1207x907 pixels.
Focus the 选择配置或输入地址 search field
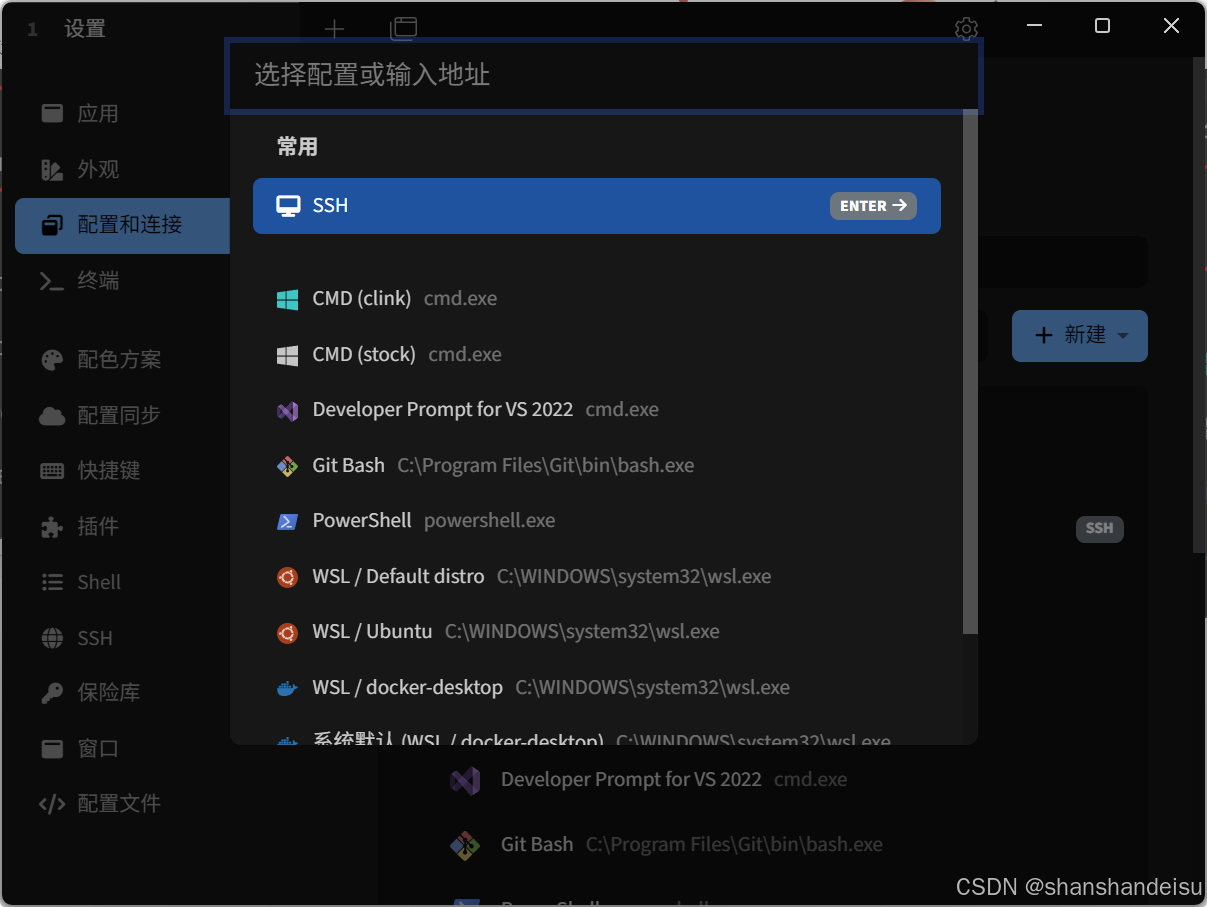[603, 75]
